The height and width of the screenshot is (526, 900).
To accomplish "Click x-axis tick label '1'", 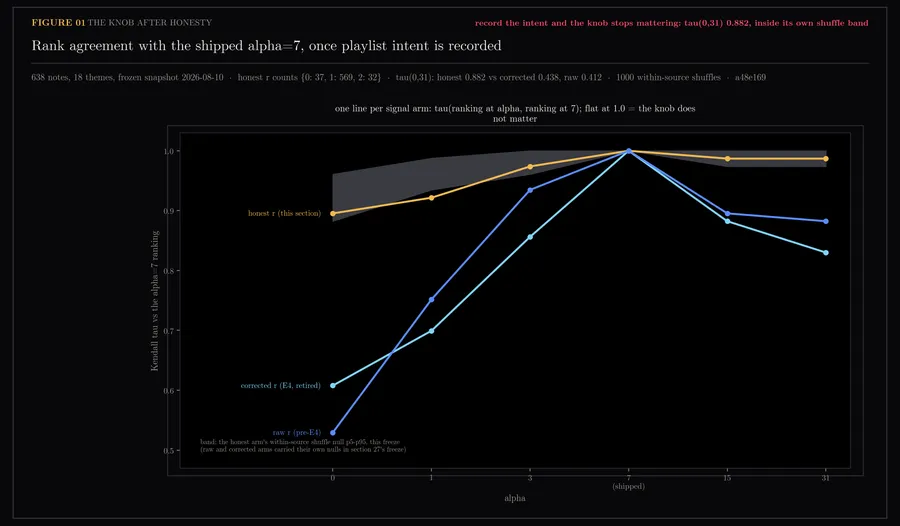I will point(432,478).
